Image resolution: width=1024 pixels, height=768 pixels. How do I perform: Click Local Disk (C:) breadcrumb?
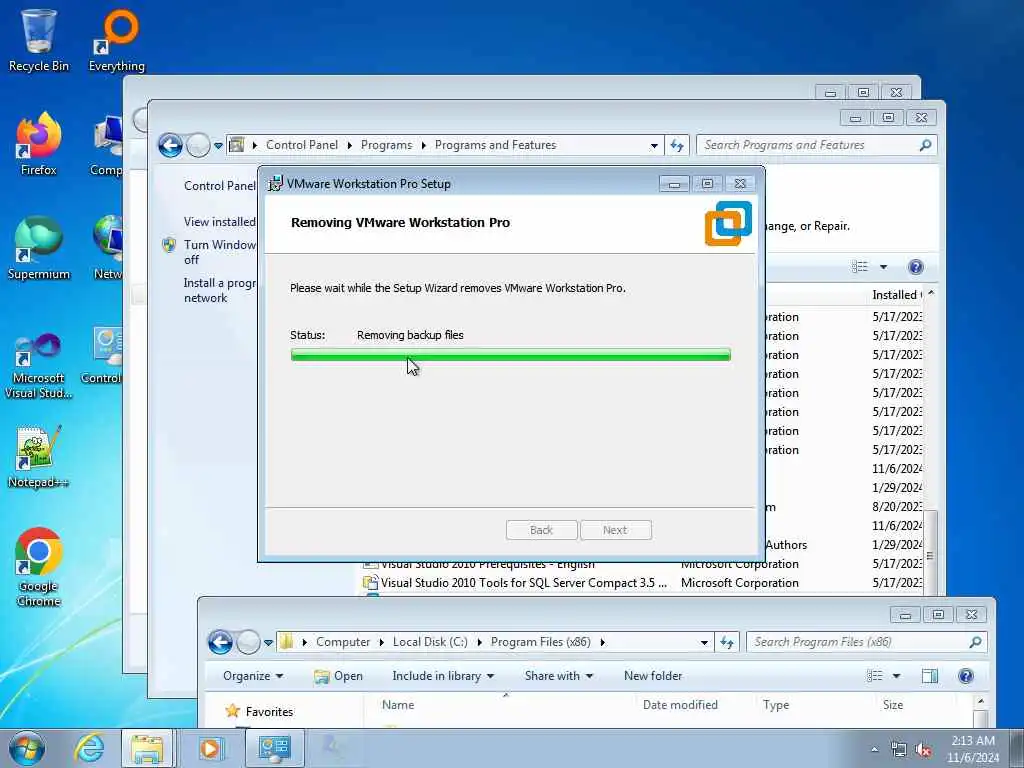(x=430, y=642)
